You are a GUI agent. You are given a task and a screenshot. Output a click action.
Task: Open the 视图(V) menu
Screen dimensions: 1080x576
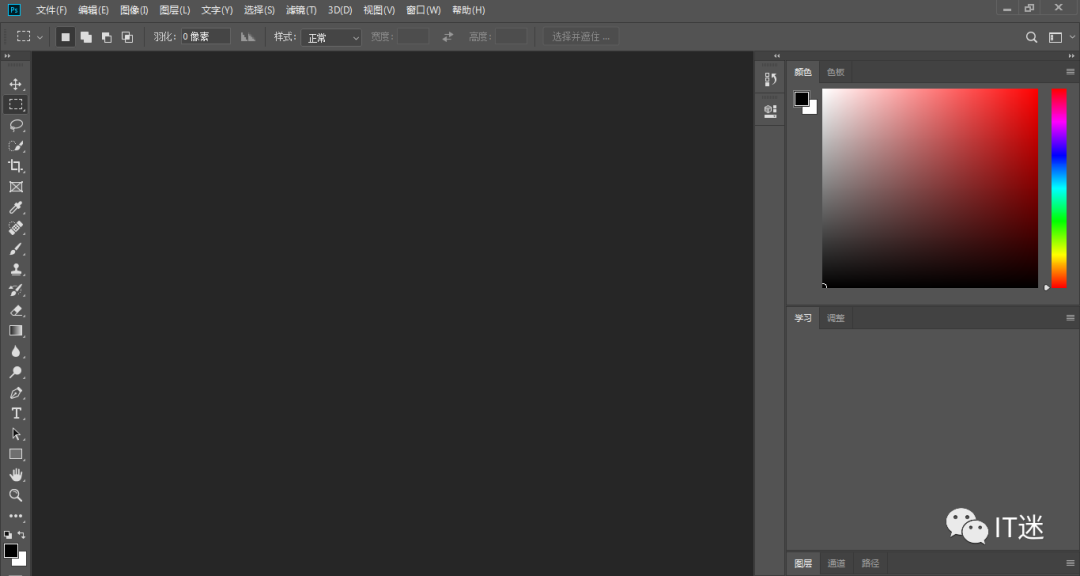point(379,10)
